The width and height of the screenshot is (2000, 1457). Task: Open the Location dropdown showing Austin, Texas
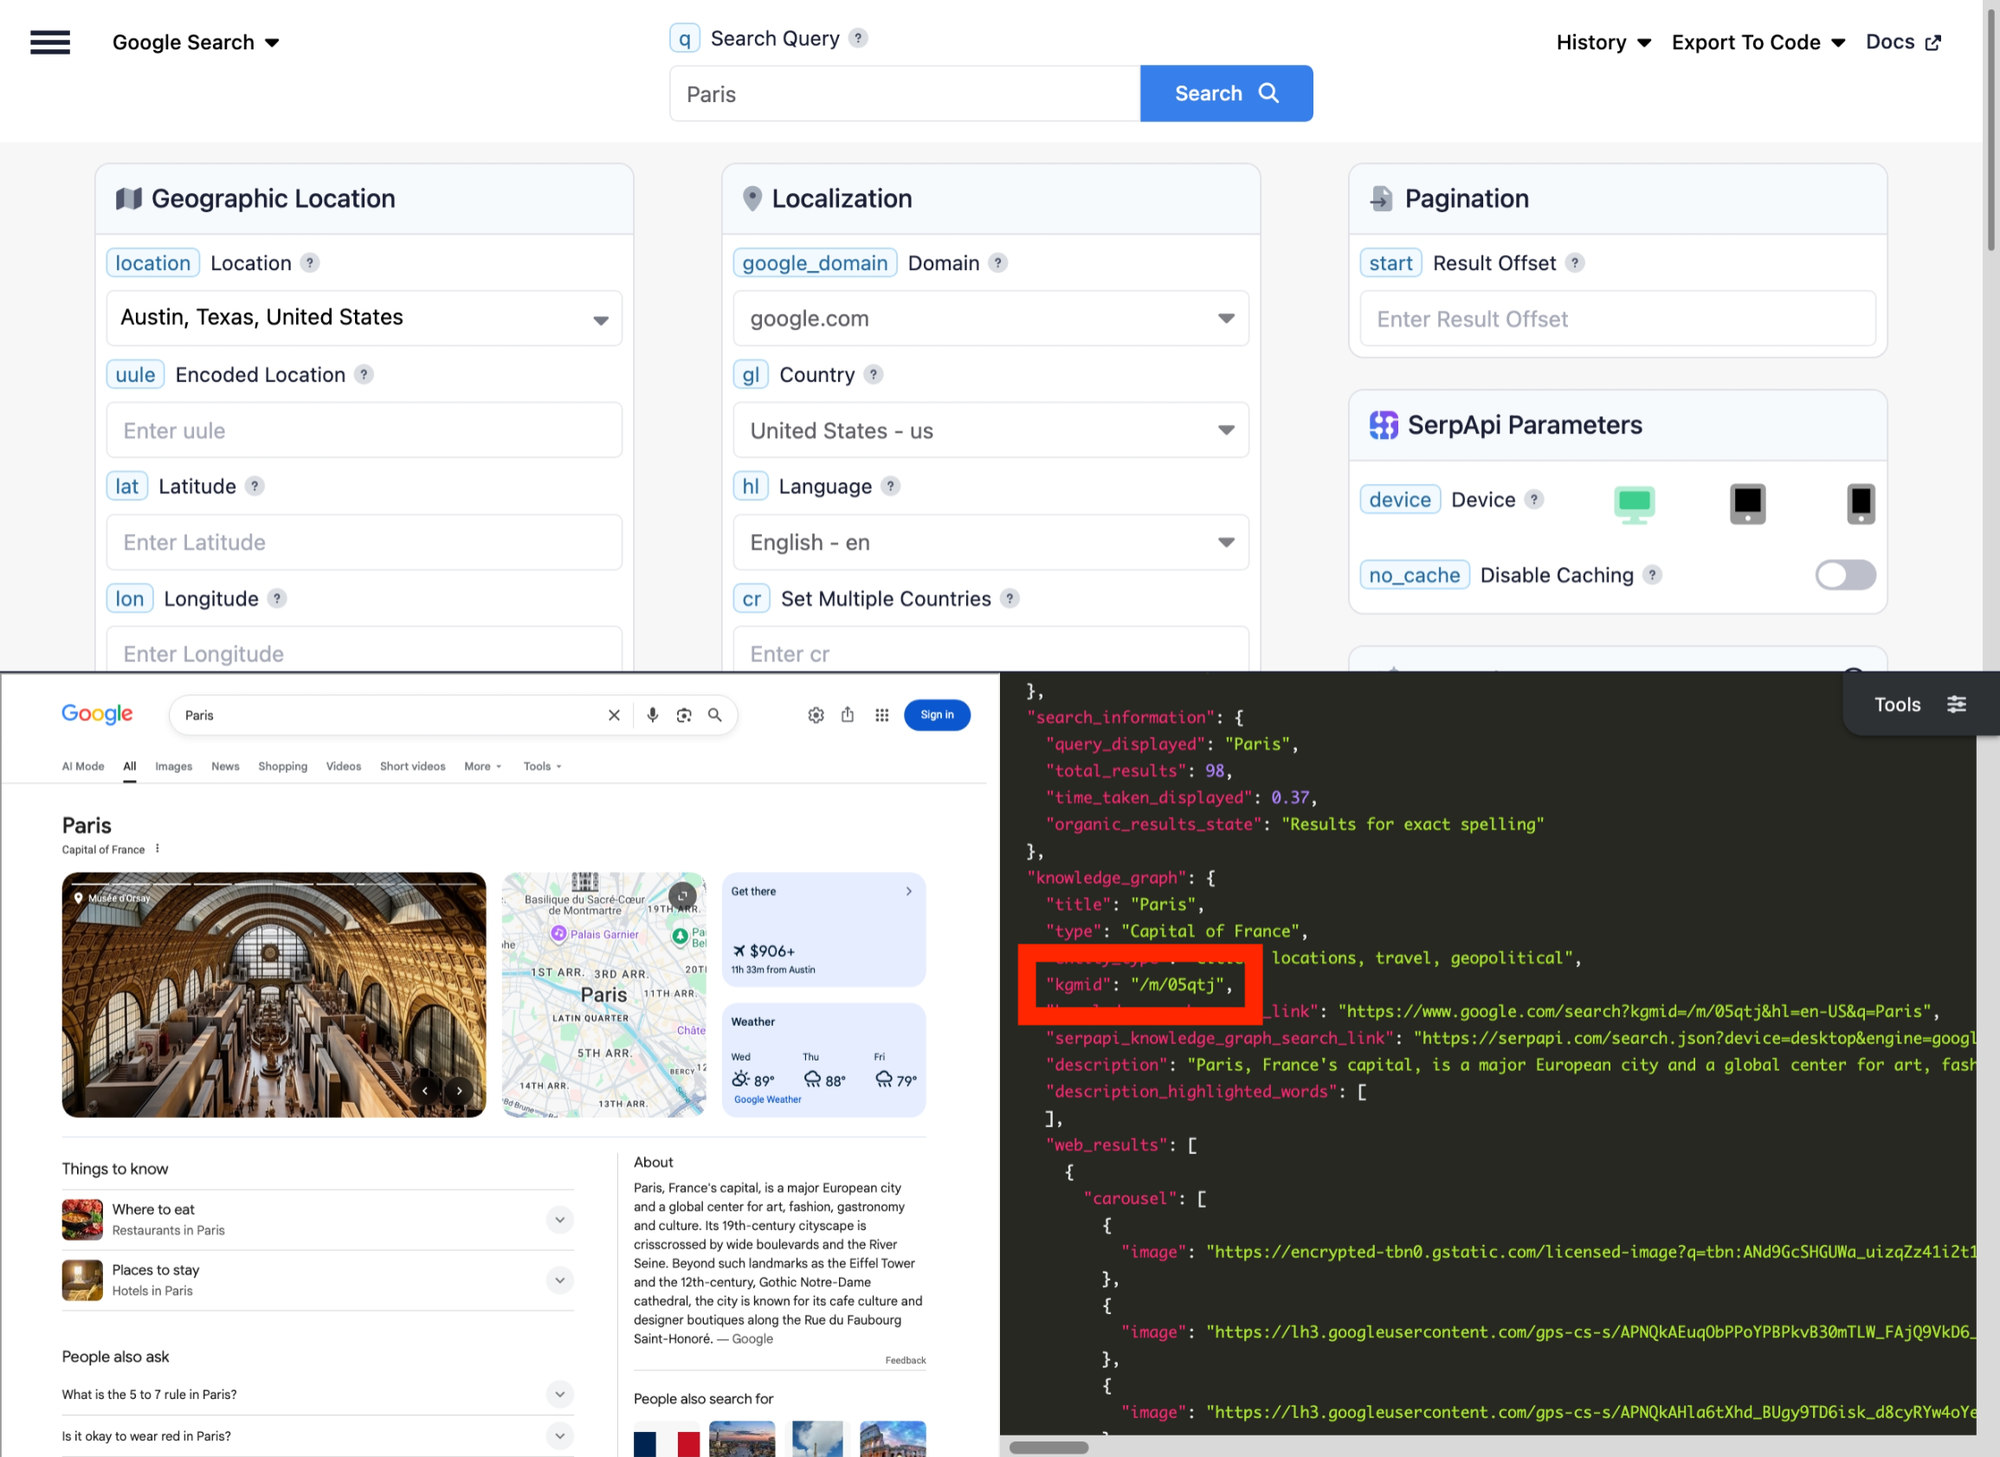tap(364, 318)
